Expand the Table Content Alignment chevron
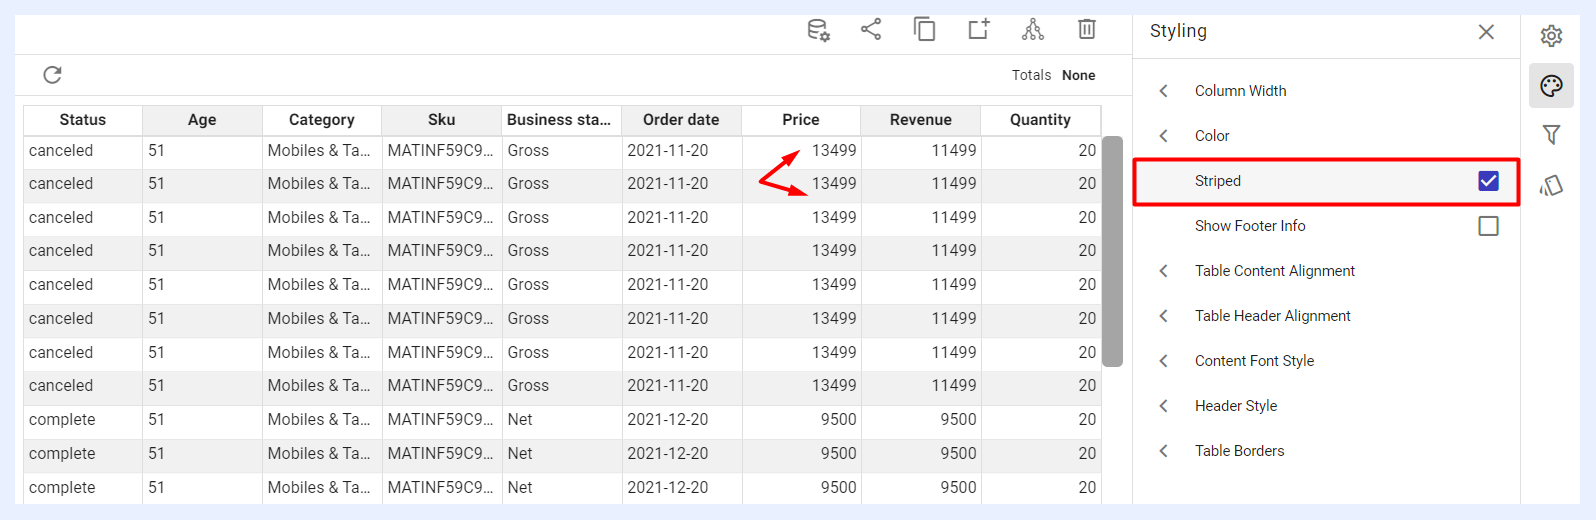This screenshot has width=1596, height=520. (x=1163, y=271)
